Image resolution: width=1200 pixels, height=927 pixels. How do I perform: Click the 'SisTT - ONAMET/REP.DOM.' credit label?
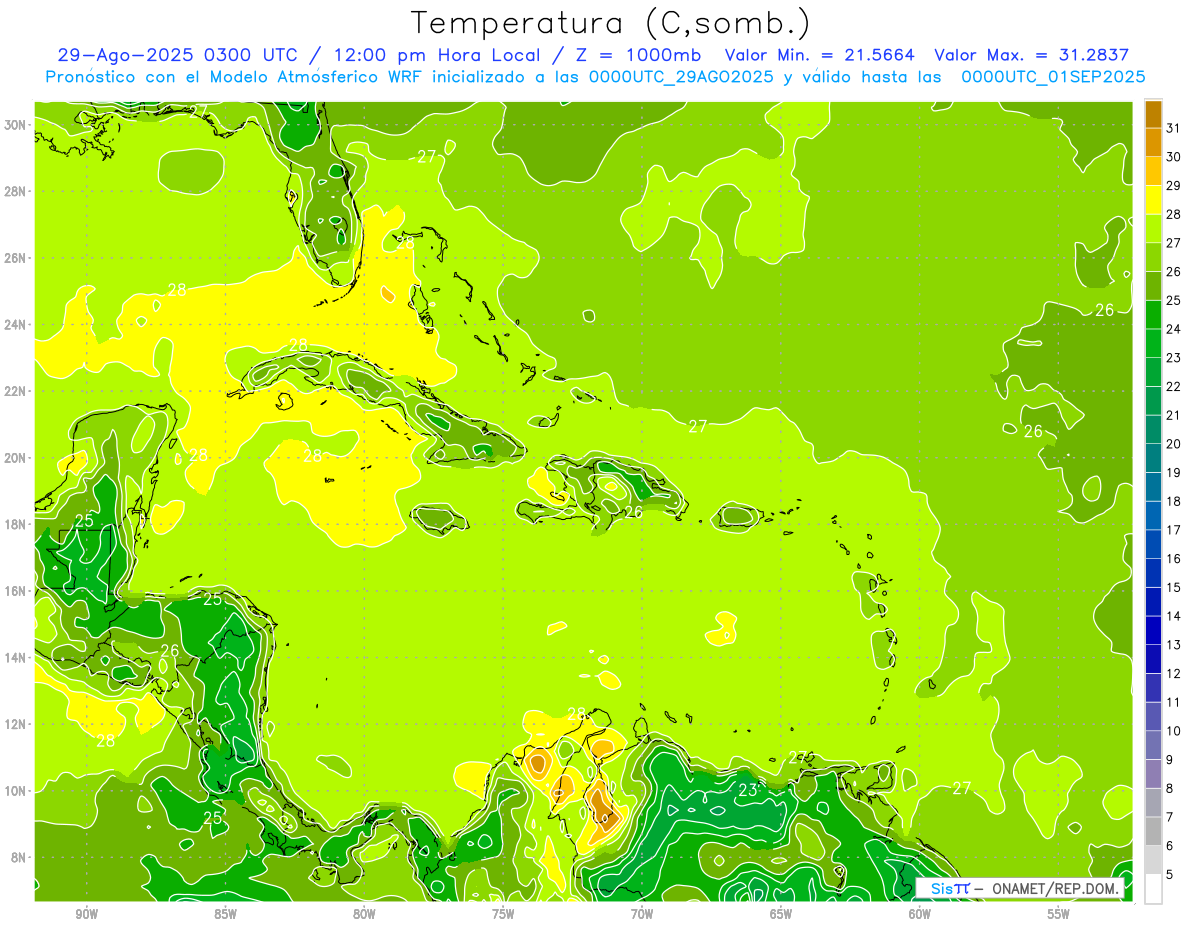click(1022, 889)
